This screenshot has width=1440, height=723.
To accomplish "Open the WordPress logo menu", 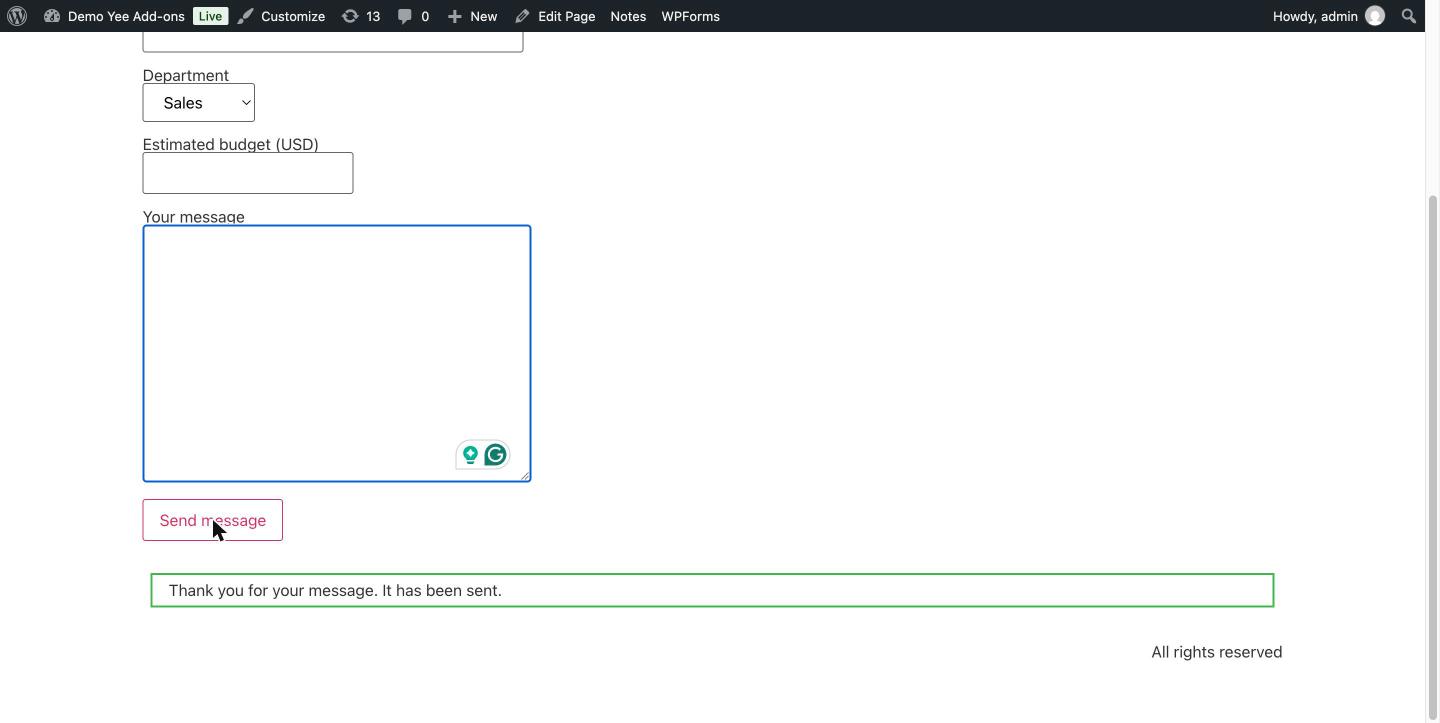I will pos(17,16).
